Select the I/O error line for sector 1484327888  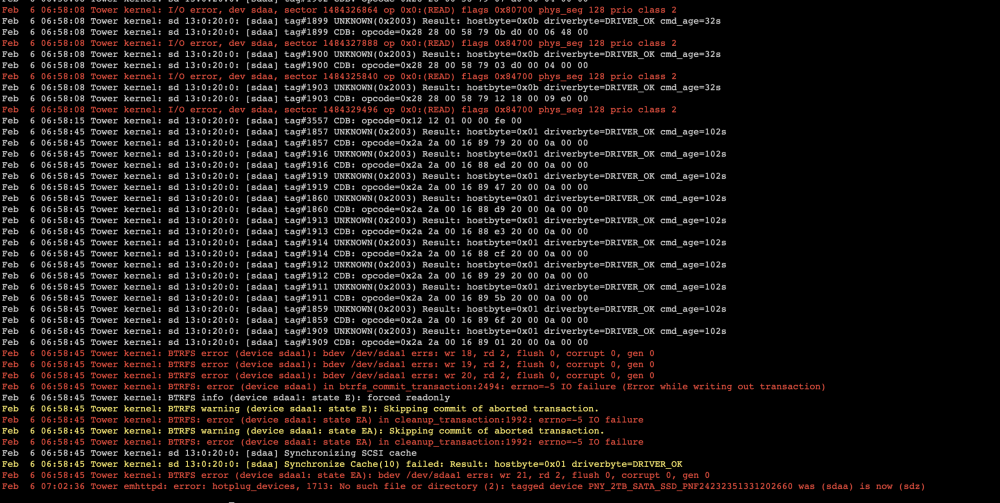[x=339, y=43]
